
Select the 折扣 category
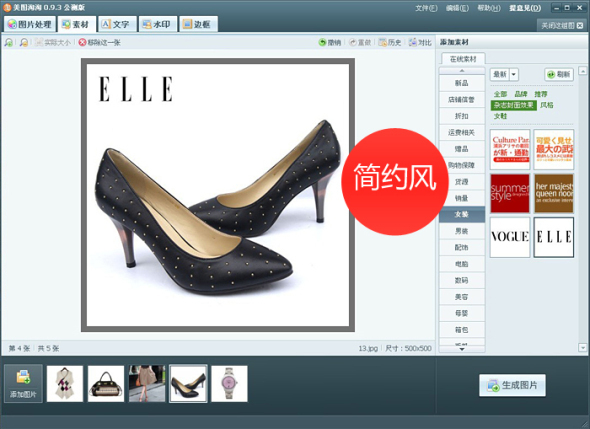click(462, 116)
